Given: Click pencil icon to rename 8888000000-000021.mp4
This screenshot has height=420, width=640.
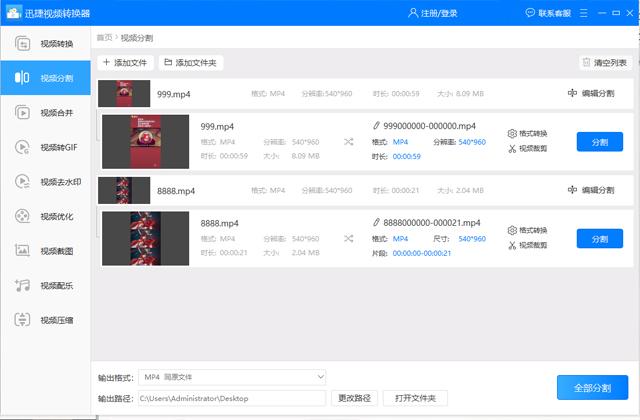Looking at the screenshot, I should 376,222.
